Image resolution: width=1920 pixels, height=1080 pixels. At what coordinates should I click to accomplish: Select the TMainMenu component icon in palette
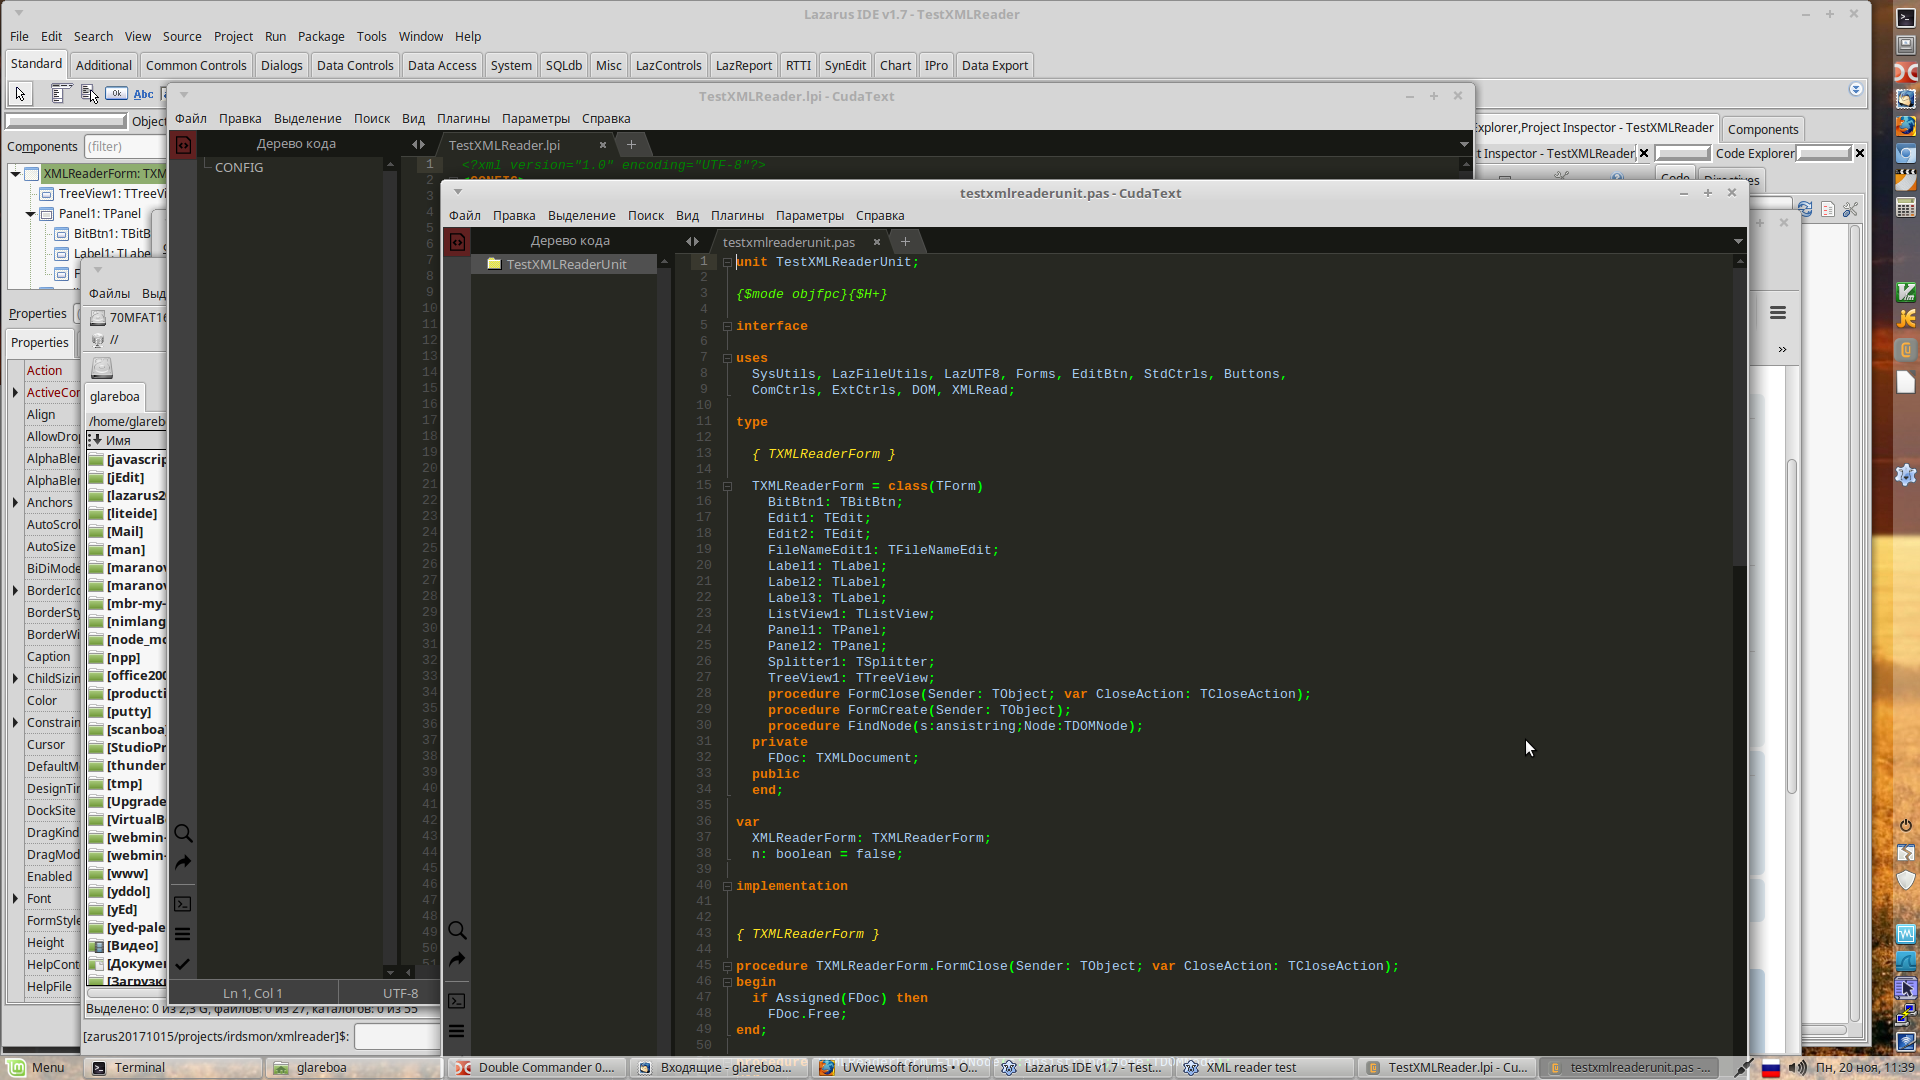(60, 94)
